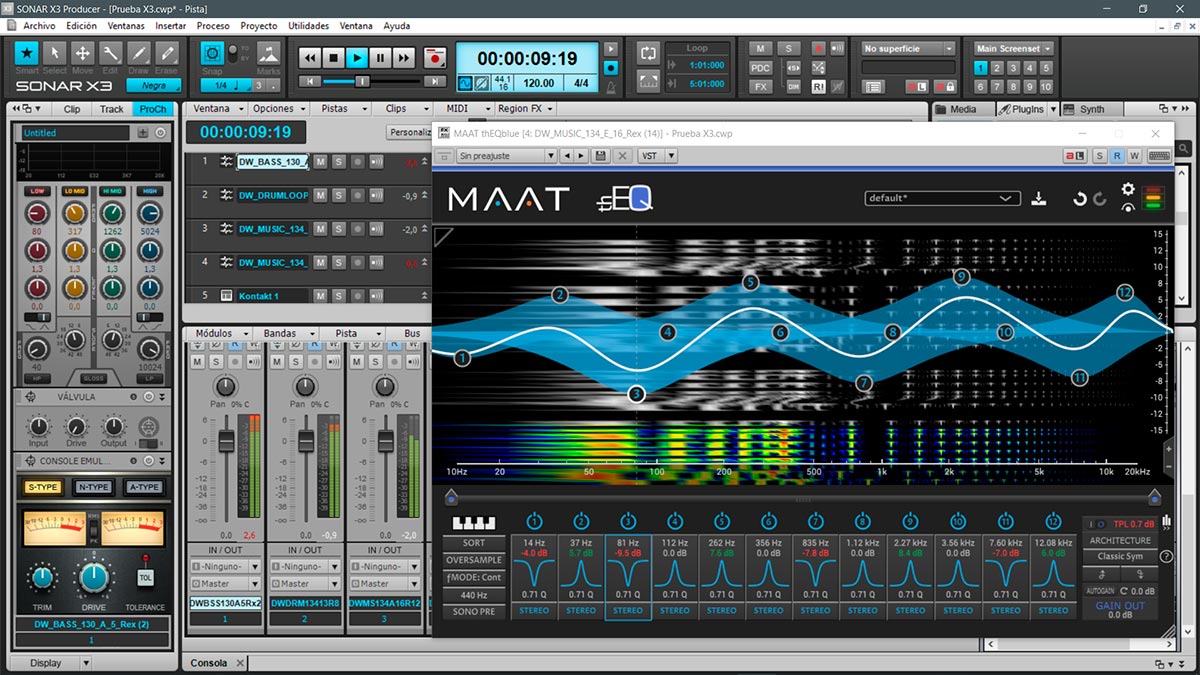Delete plugin preset with X button

[622, 156]
